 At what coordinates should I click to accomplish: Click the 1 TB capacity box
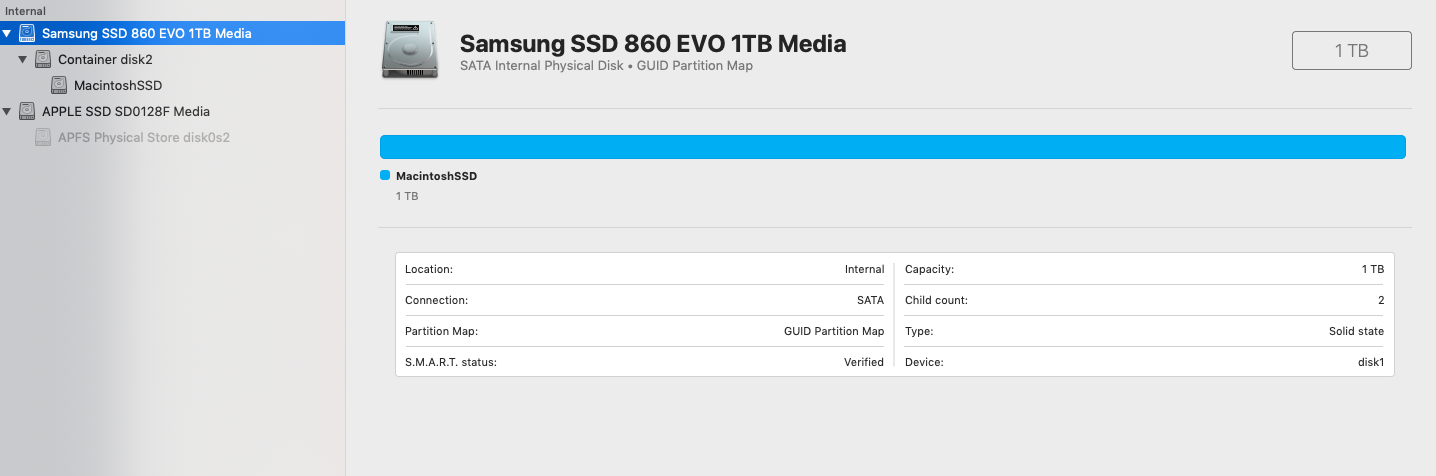point(1351,51)
